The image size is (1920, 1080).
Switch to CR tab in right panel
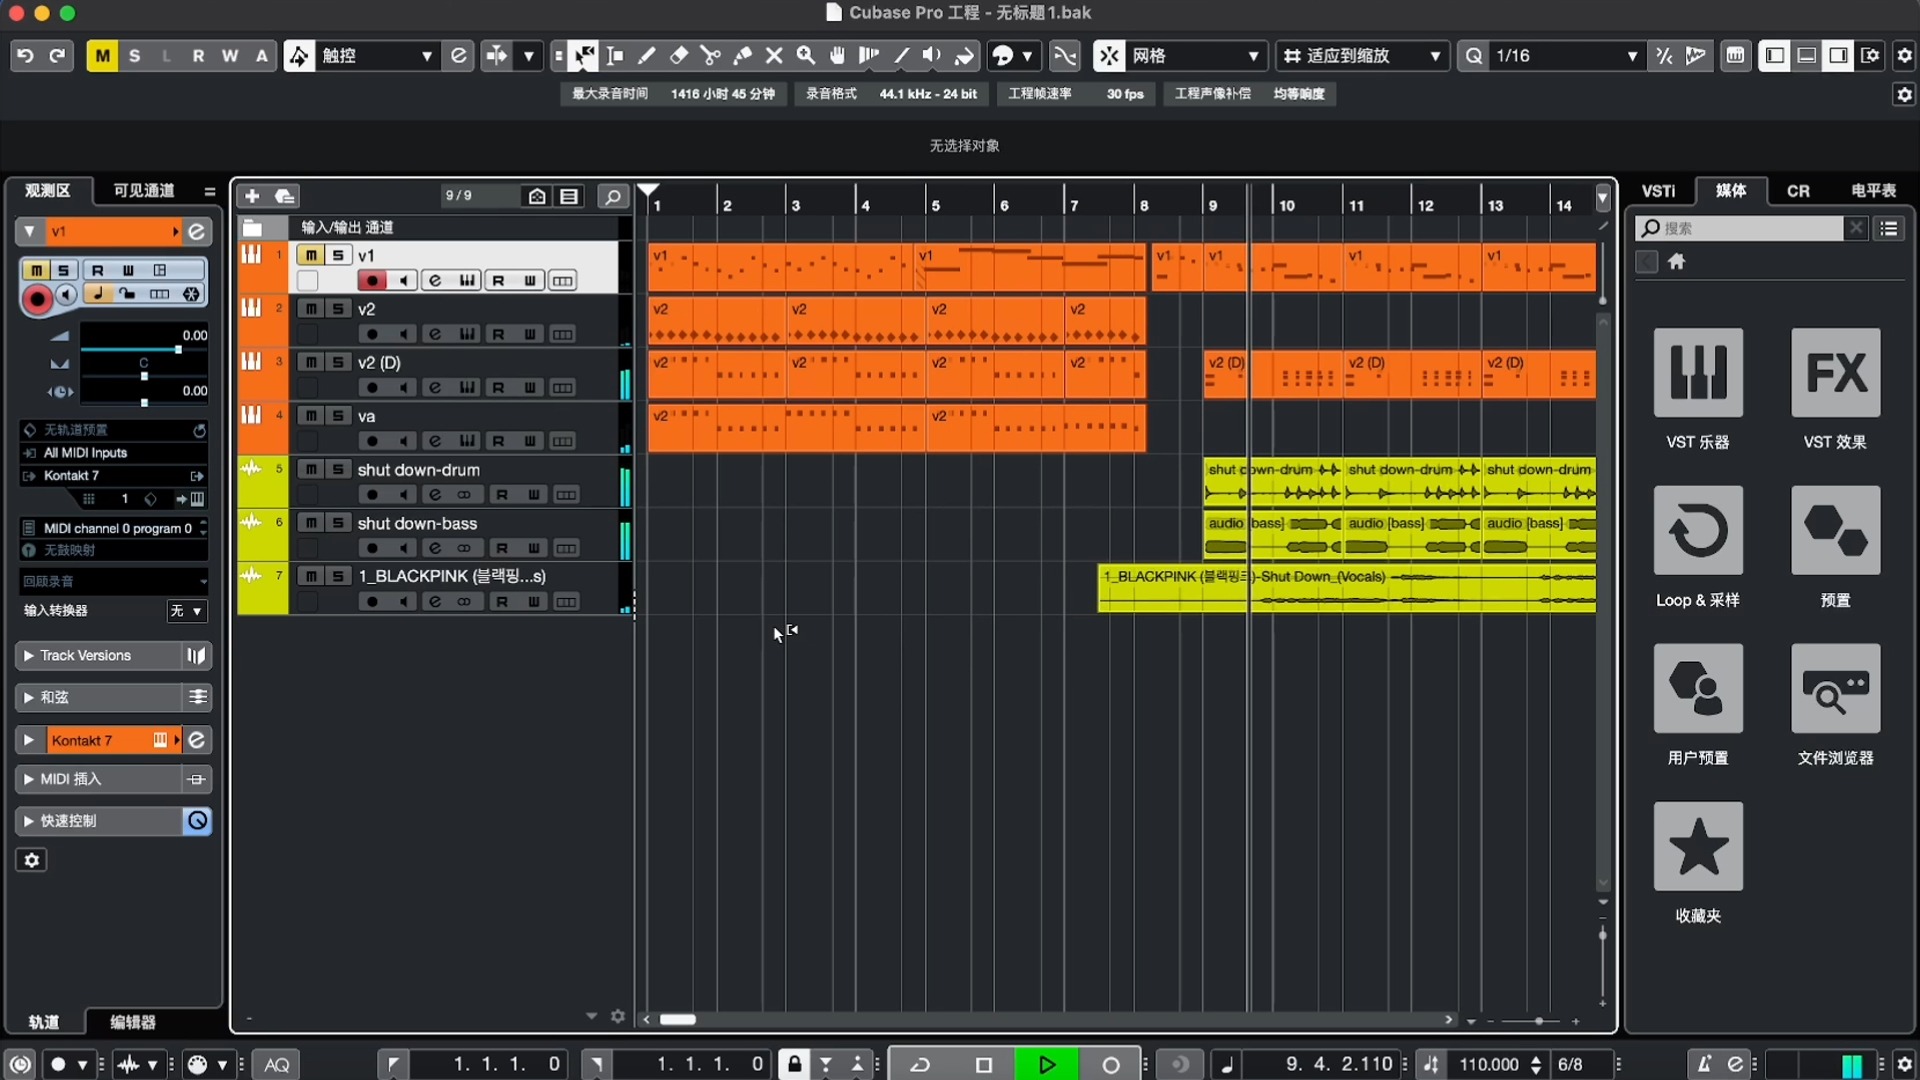click(x=1797, y=191)
